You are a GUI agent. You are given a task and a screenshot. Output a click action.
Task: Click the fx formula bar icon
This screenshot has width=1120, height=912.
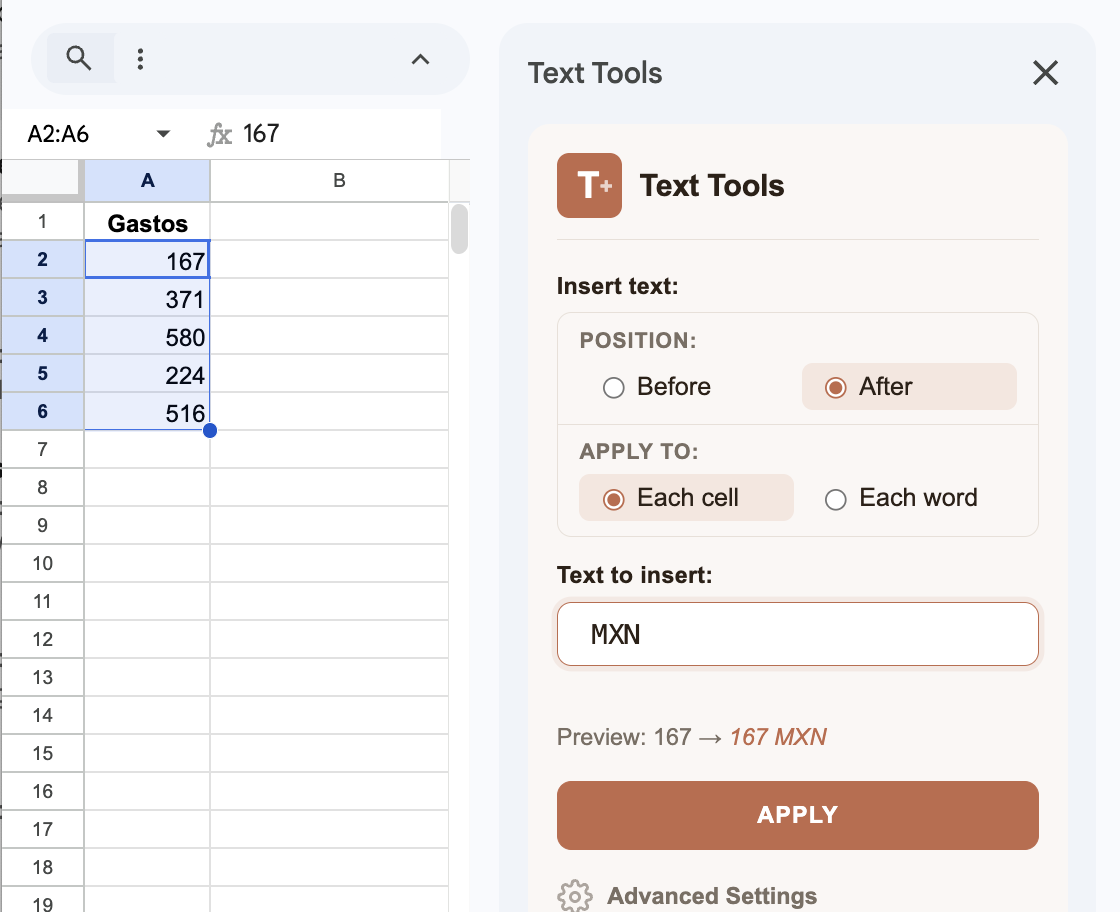coord(218,132)
